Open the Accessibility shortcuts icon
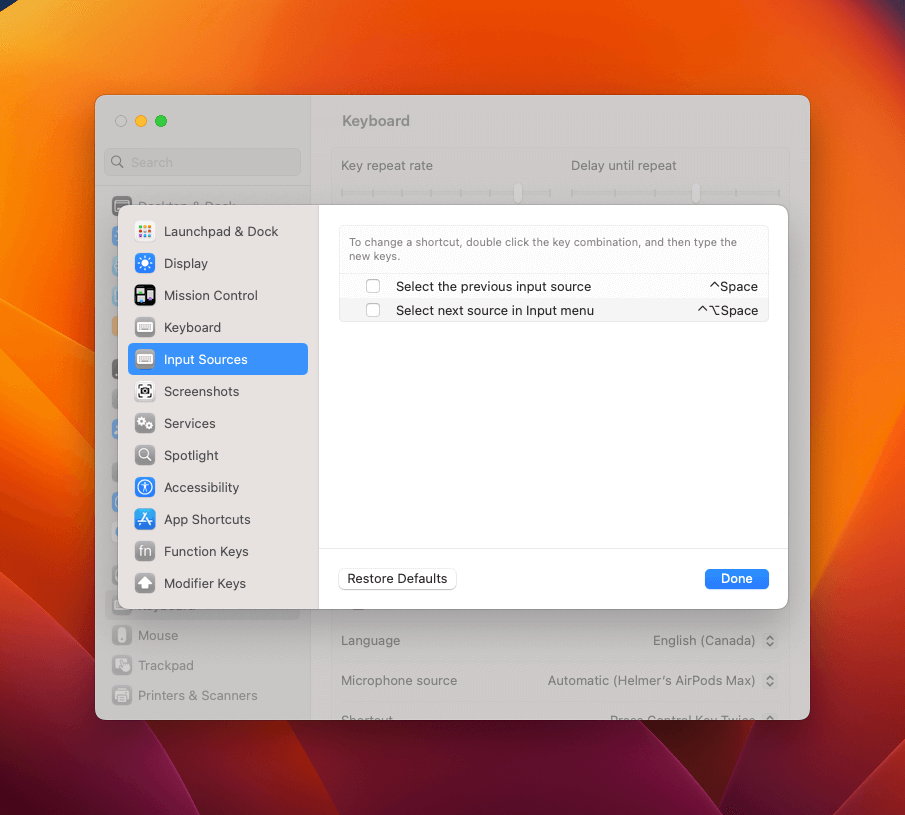 pyautogui.click(x=145, y=488)
